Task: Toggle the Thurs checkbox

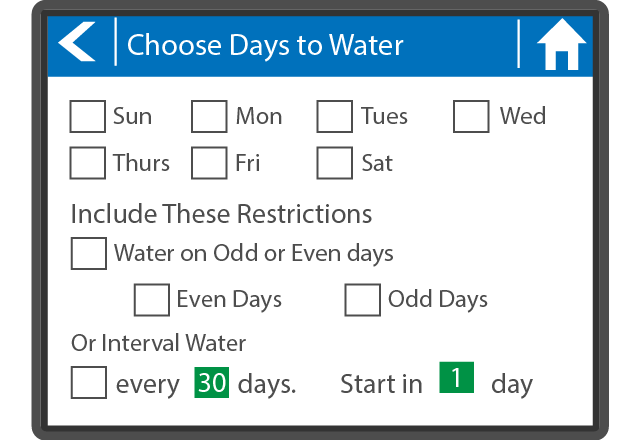Action: tap(88, 163)
